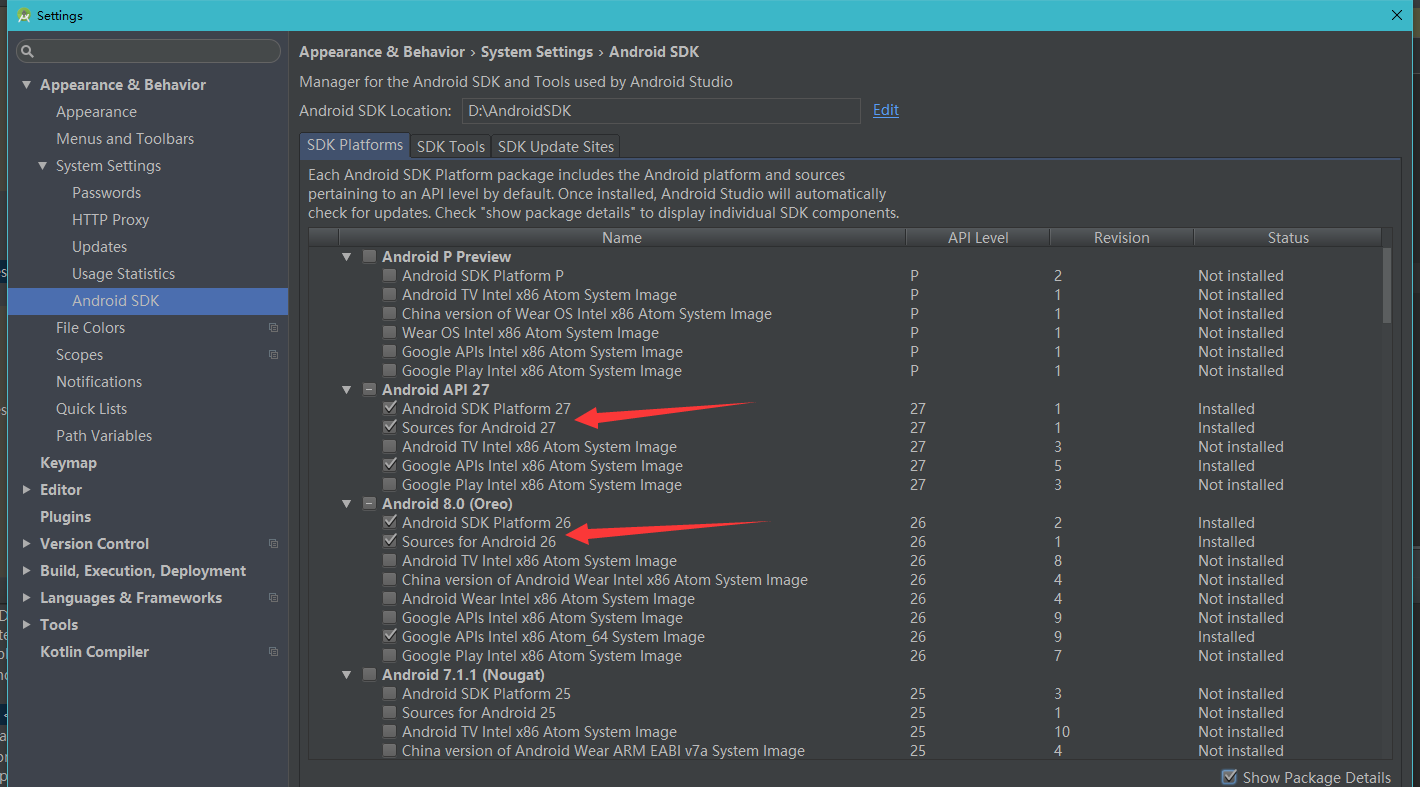
Task: Collapse the Android API 27 group
Action: click(347, 390)
